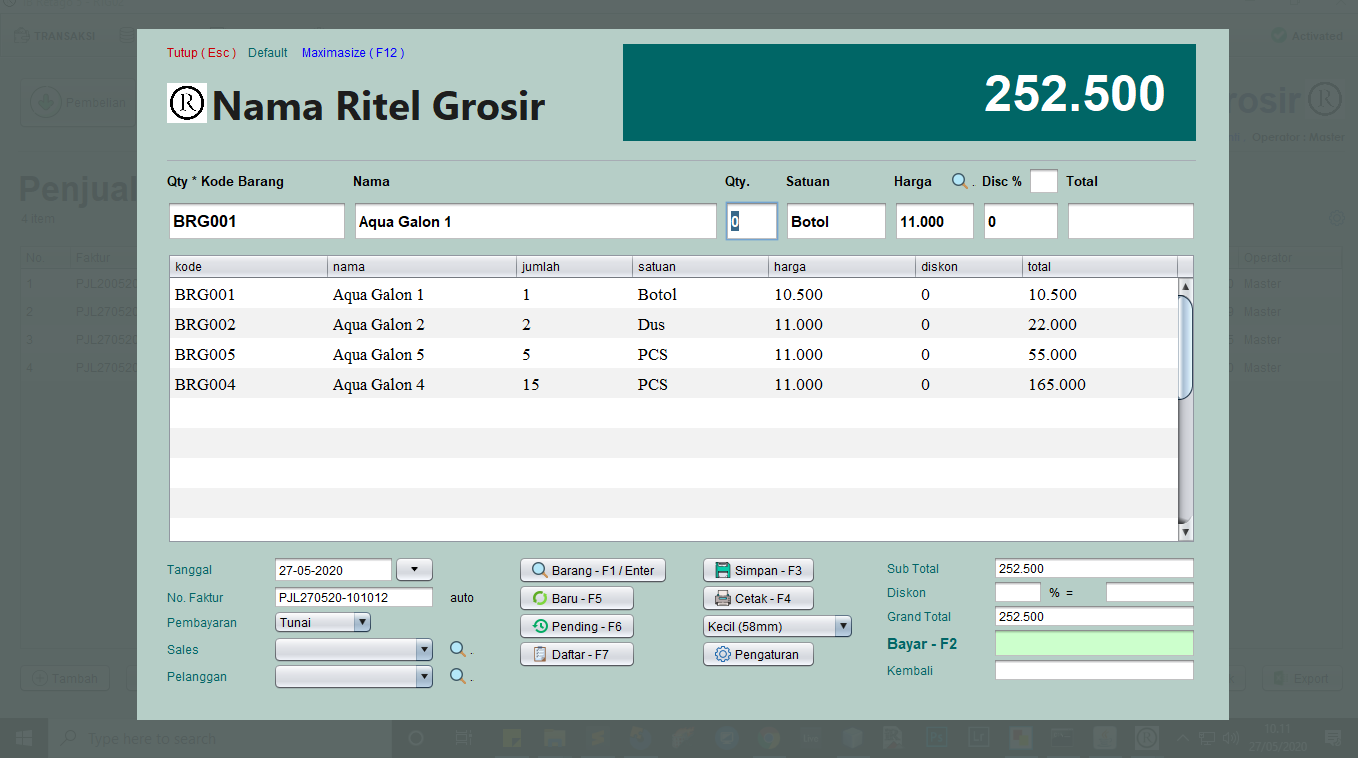
Task: Click the Qty. input field
Action: pos(751,221)
